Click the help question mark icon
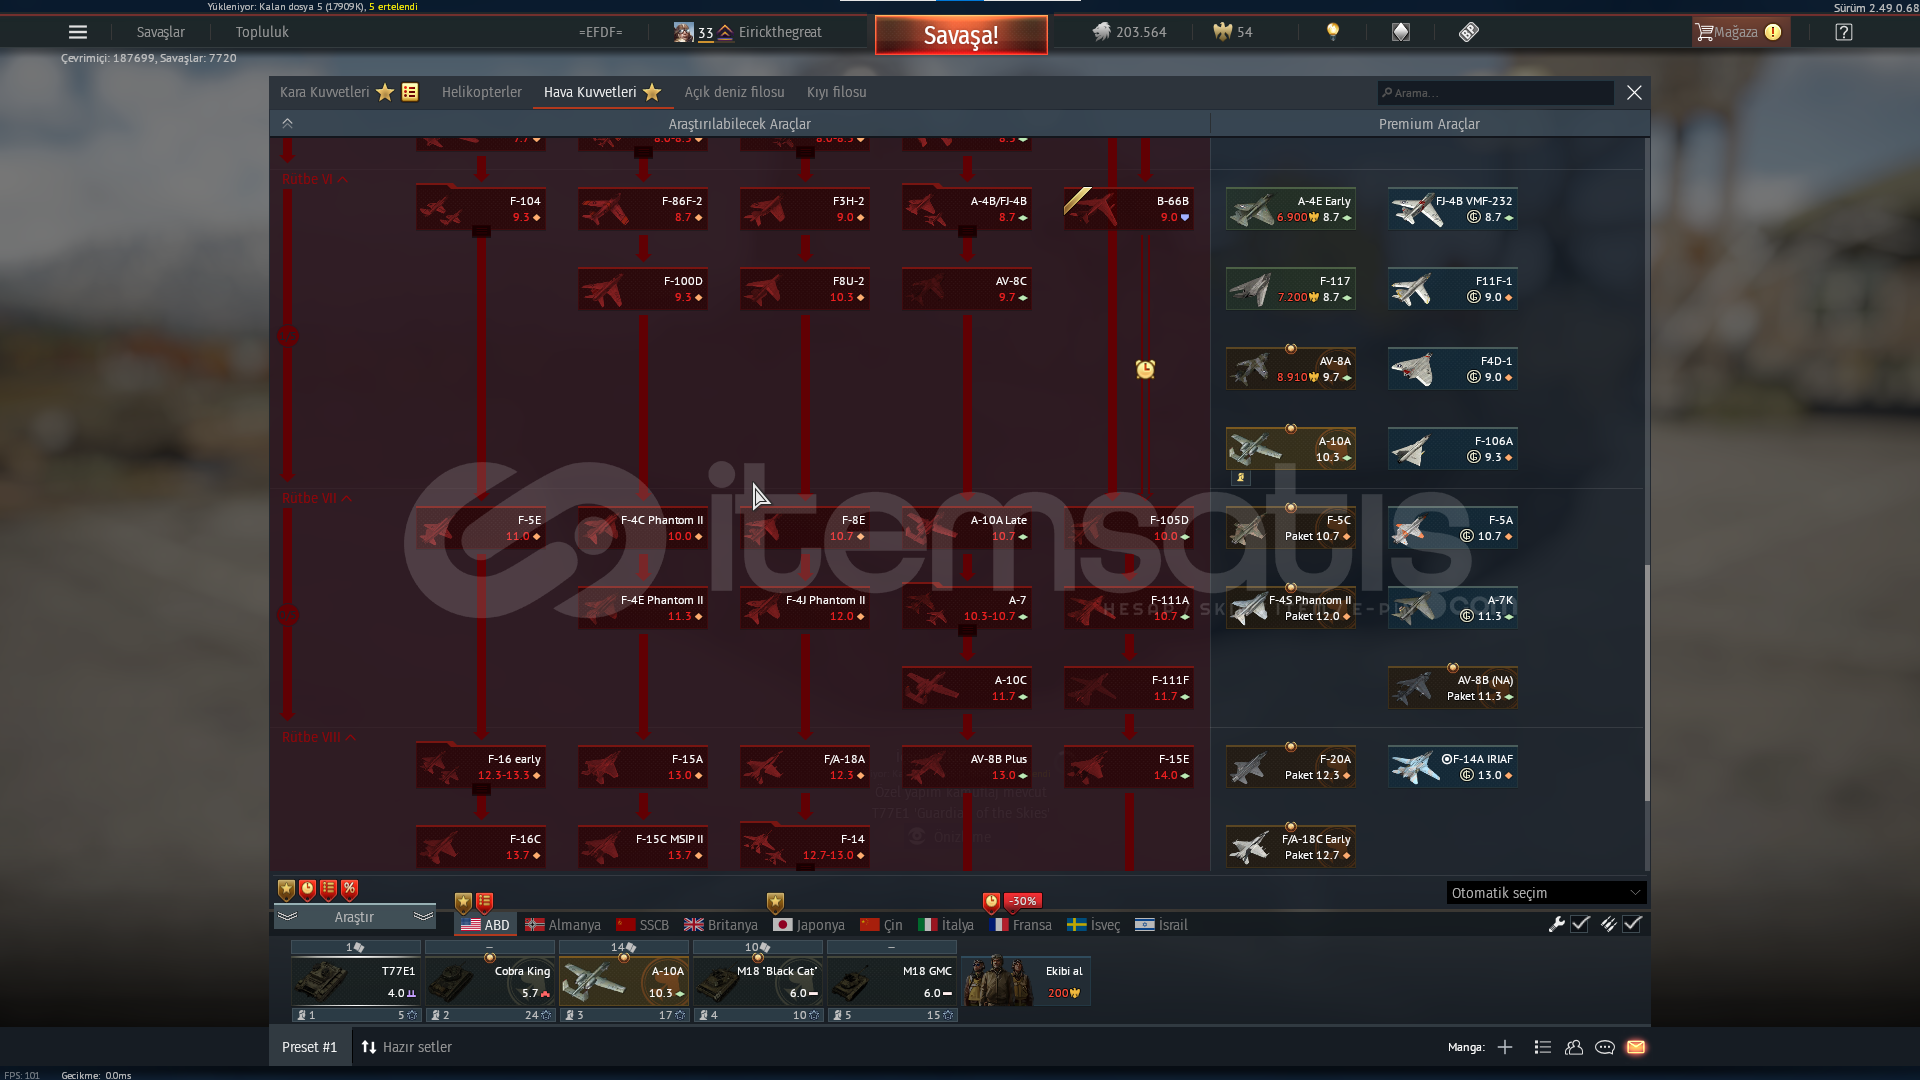 tap(1844, 32)
